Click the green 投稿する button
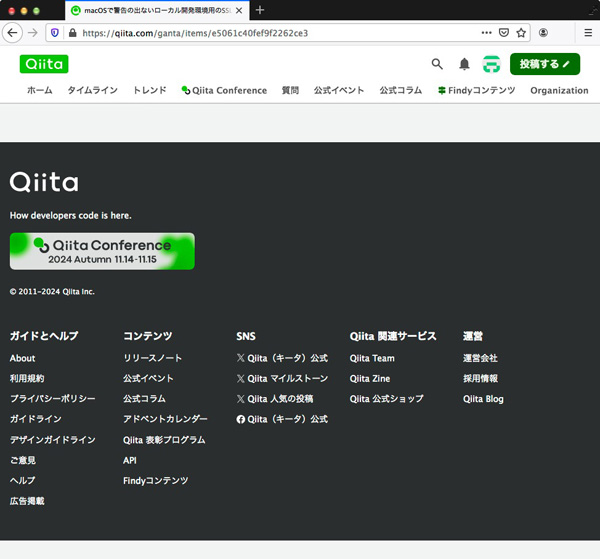600x559 pixels. 544,64
